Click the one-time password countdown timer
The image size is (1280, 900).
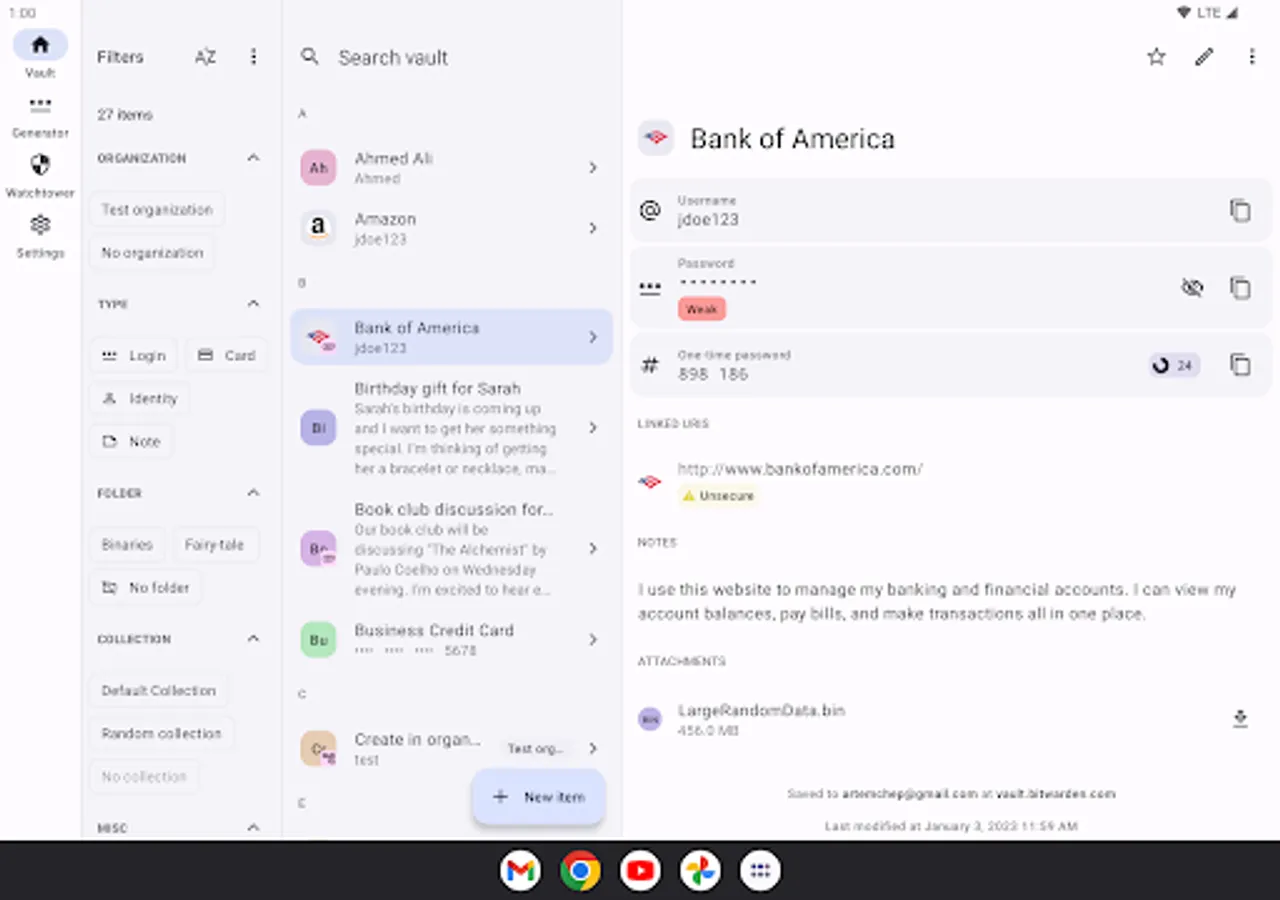[x=1174, y=365]
